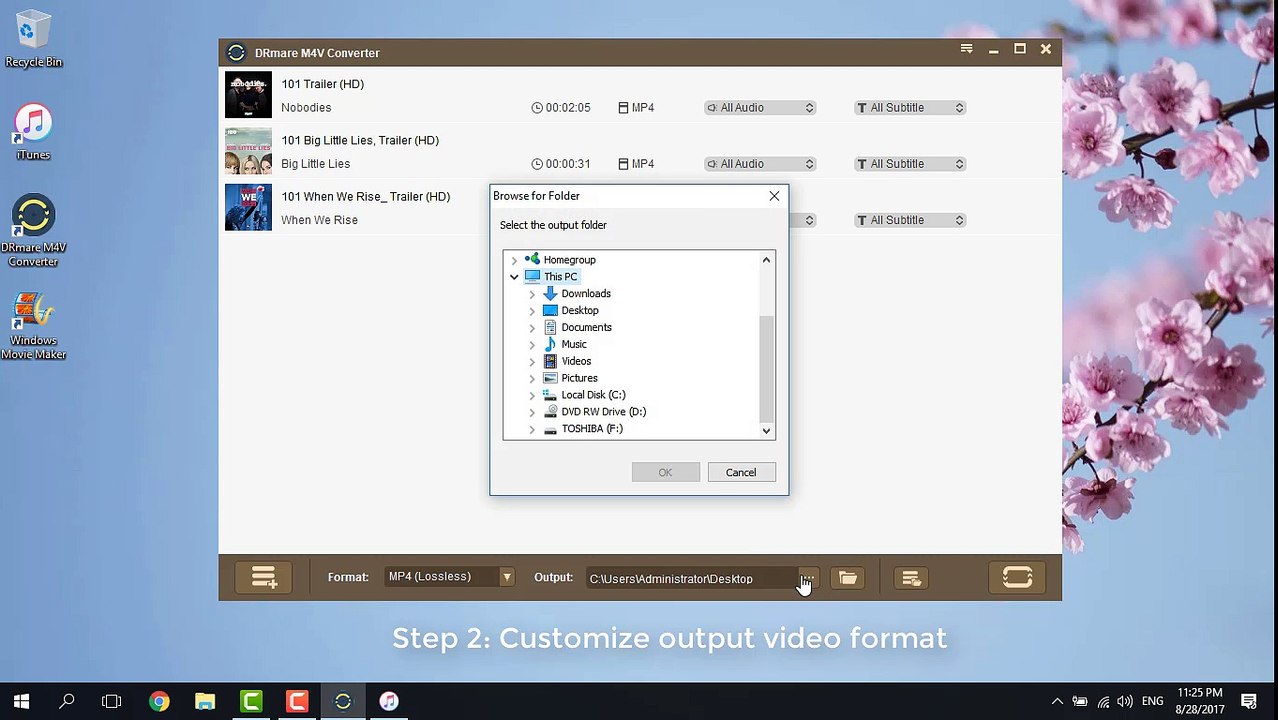Click the Big Little Lies trailer thumbnail

[x=248, y=151]
